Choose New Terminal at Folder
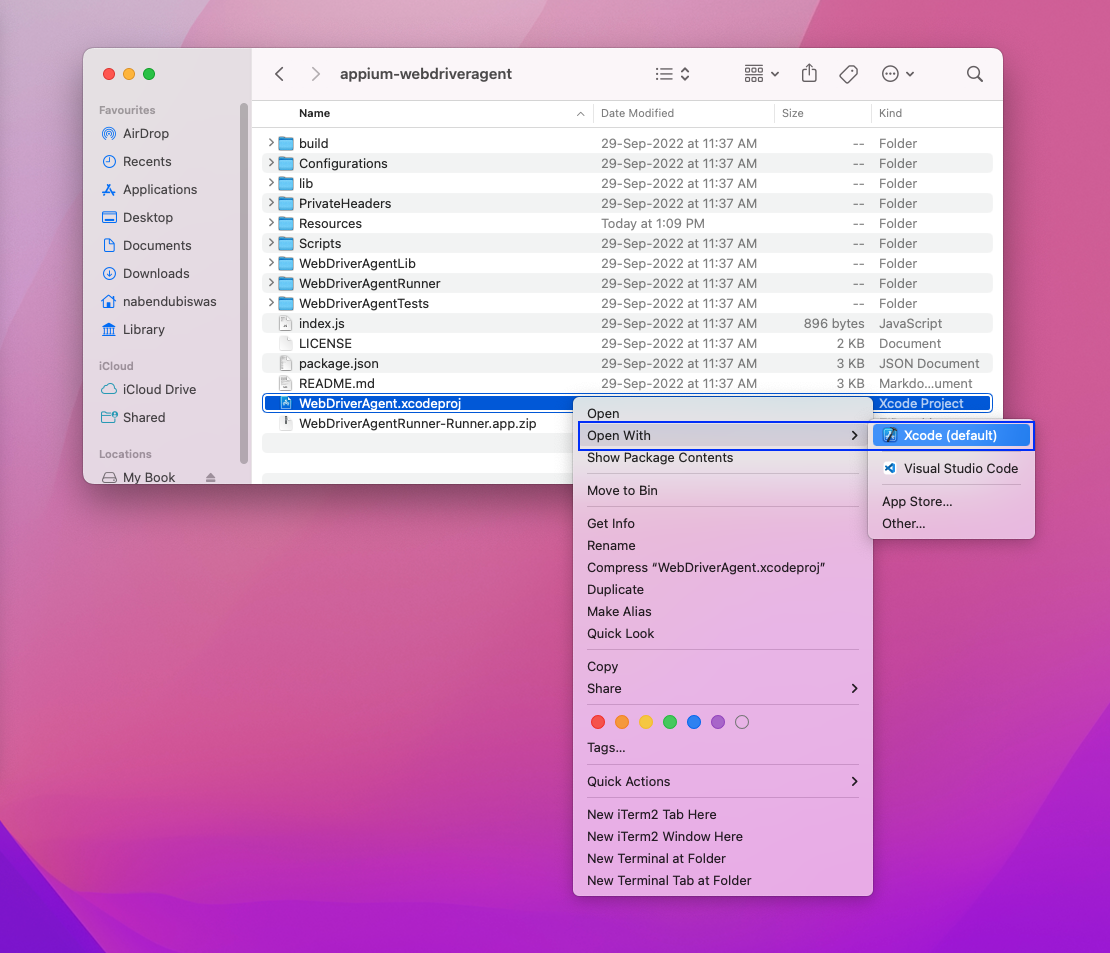The image size is (1110, 953). click(722, 858)
